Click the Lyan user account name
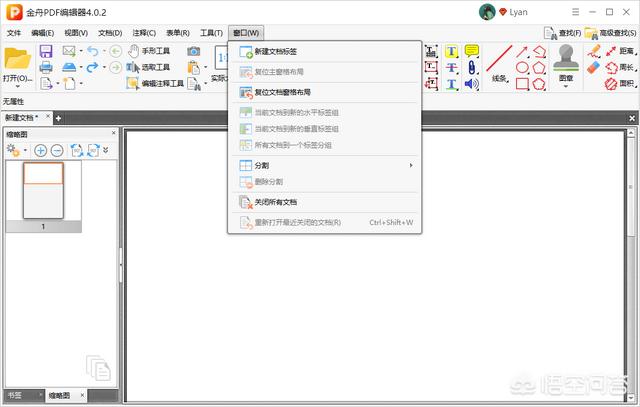Viewport: 640px width, 407px height. (518, 12)
